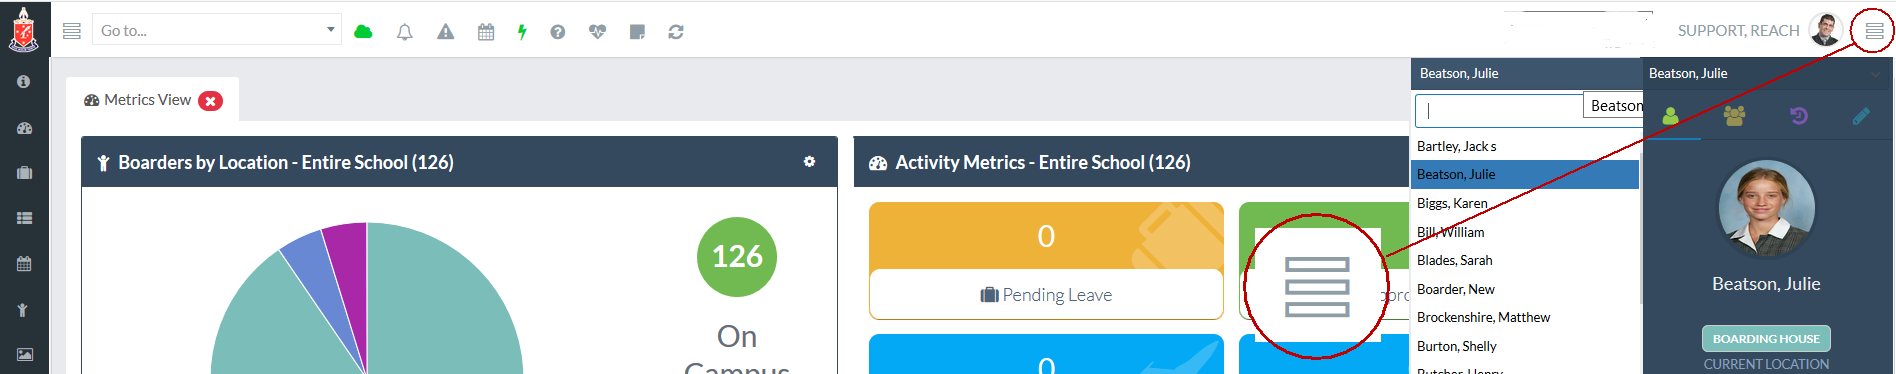Open the help question mark icon
The height and width of the screenshot is (374, 1896).
[x=558, y=32]
